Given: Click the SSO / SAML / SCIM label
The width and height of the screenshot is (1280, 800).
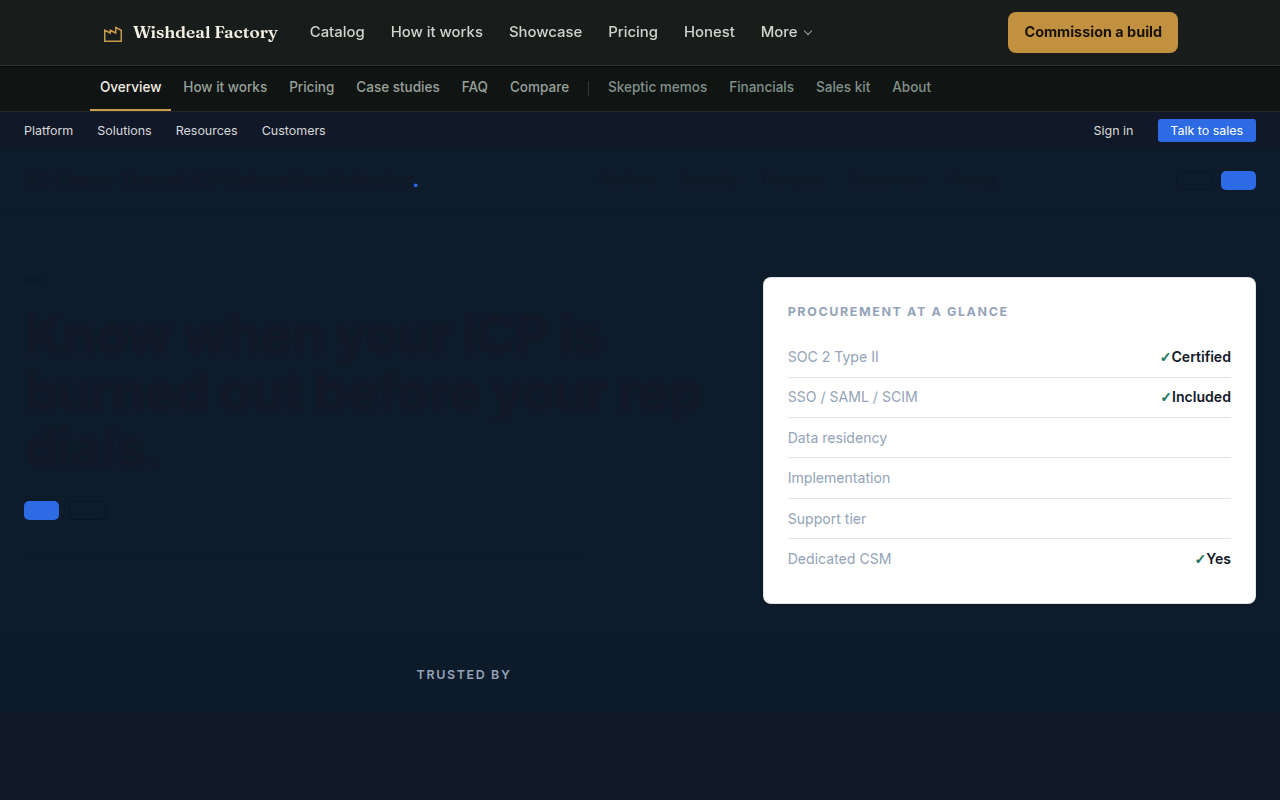Looking at the screenshot, I should click(853, 397).
